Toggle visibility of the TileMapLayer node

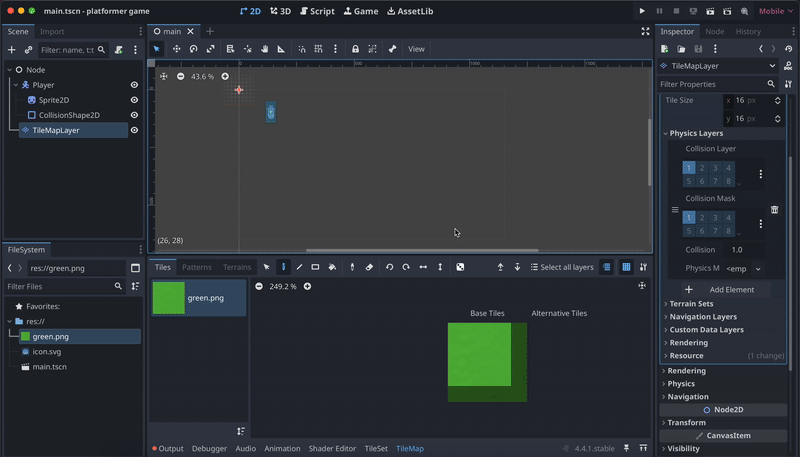pos(134,130)
